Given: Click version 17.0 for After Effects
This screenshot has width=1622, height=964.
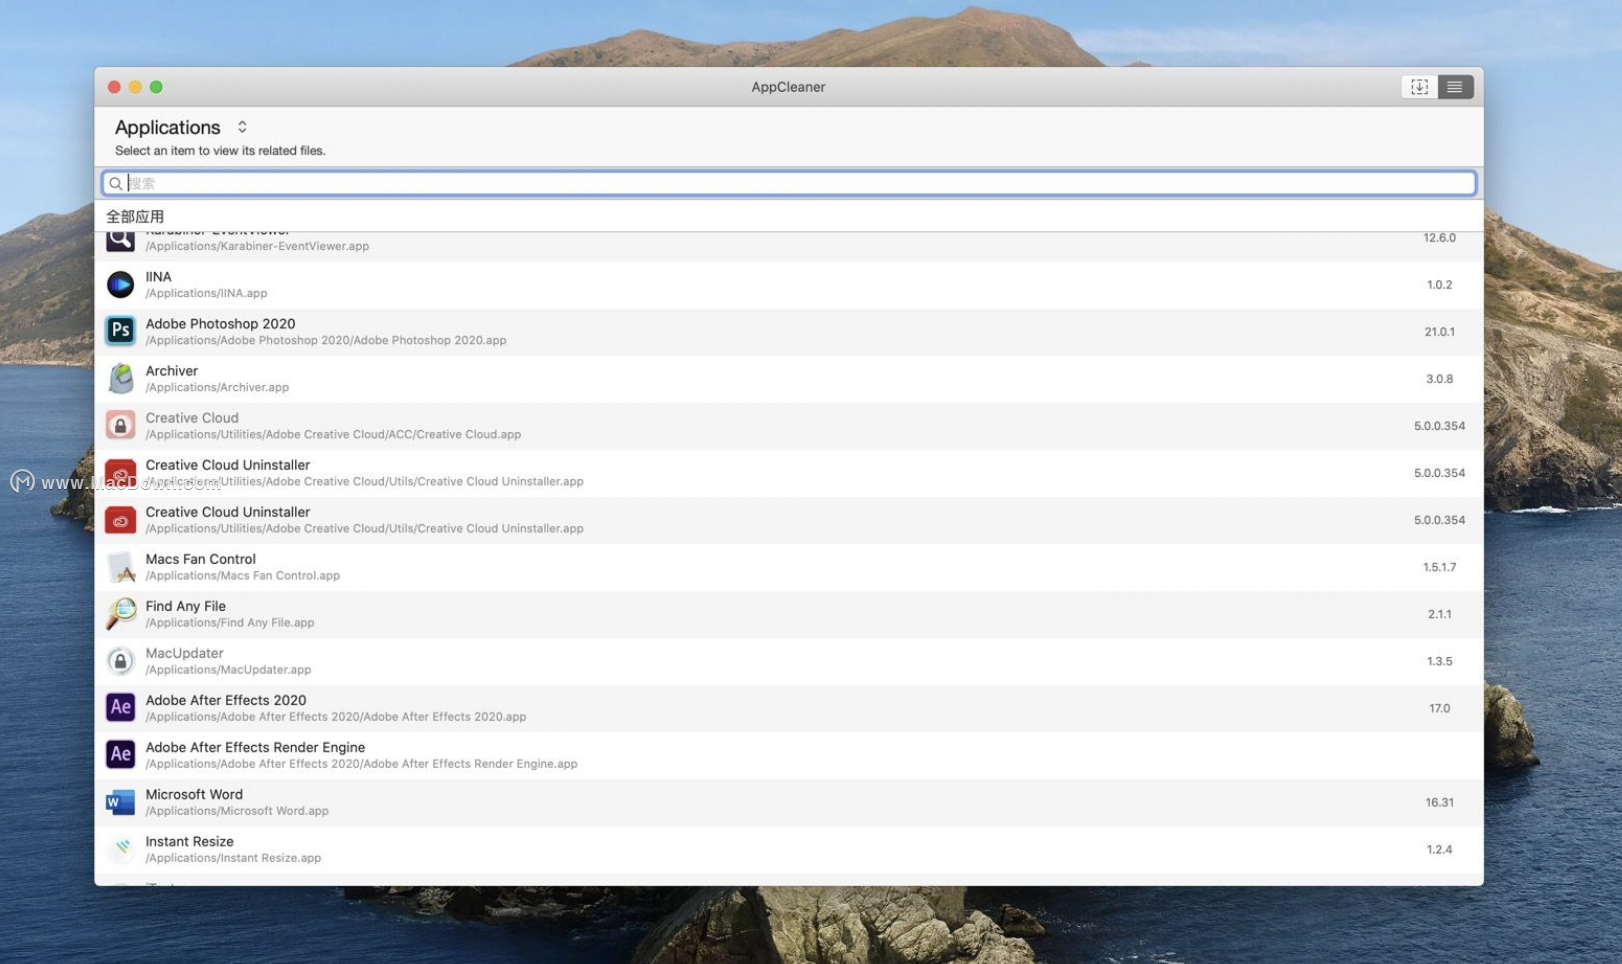Looking at the screenshot, I should (x=1439, y=708).
